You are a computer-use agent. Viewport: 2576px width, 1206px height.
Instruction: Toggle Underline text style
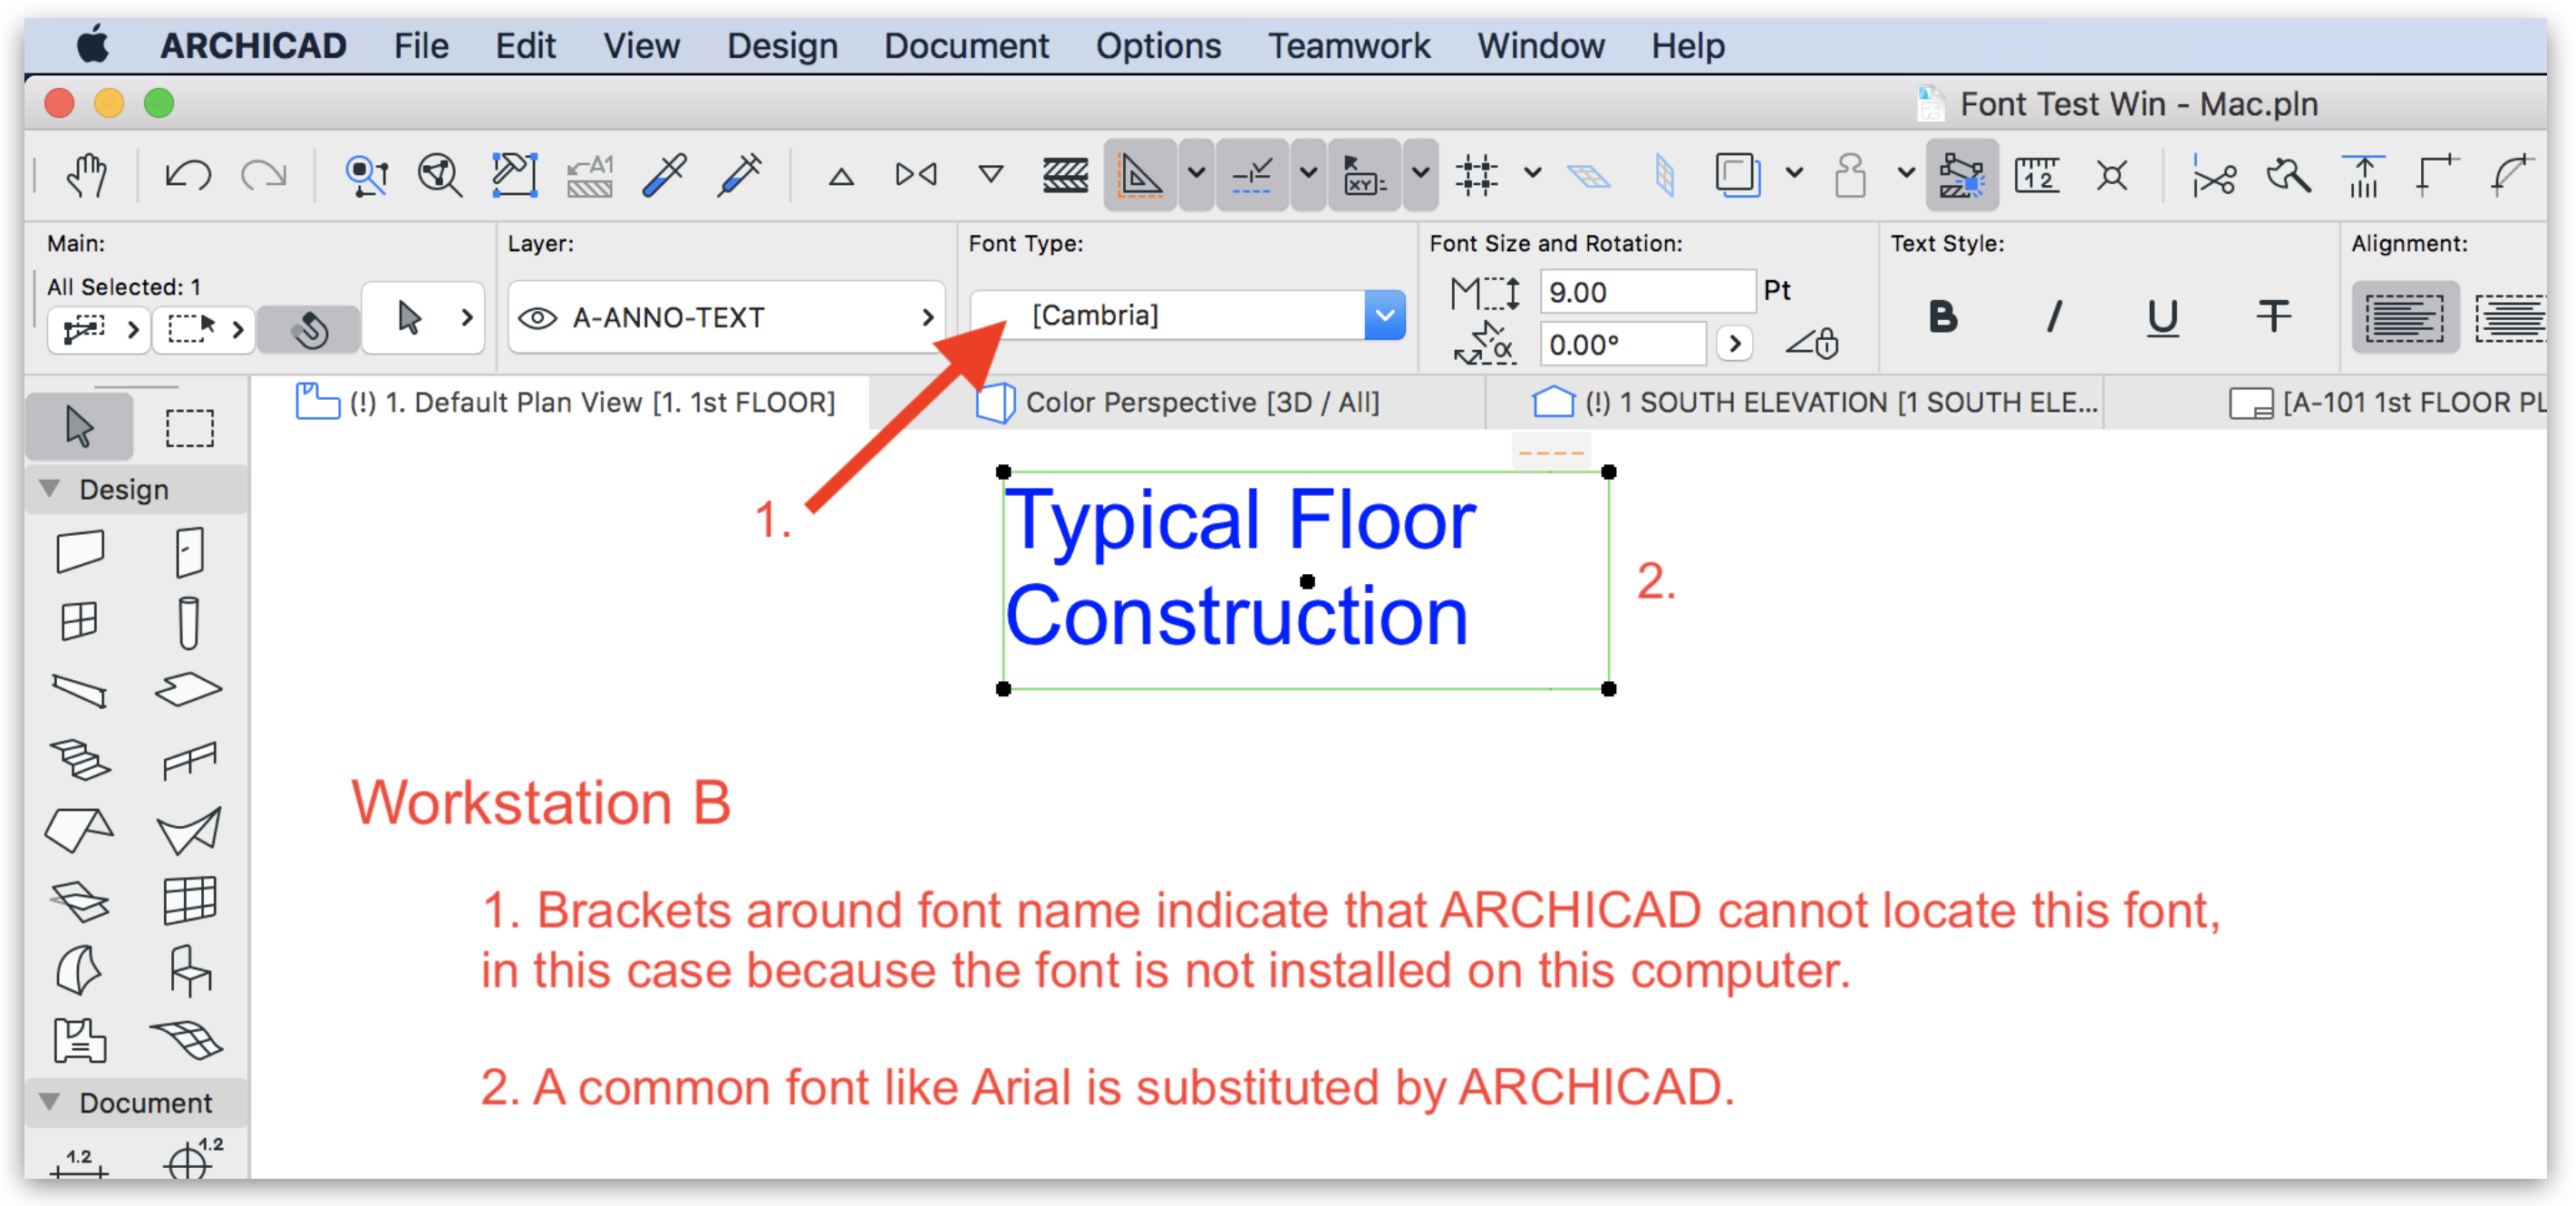(2163, 318)
